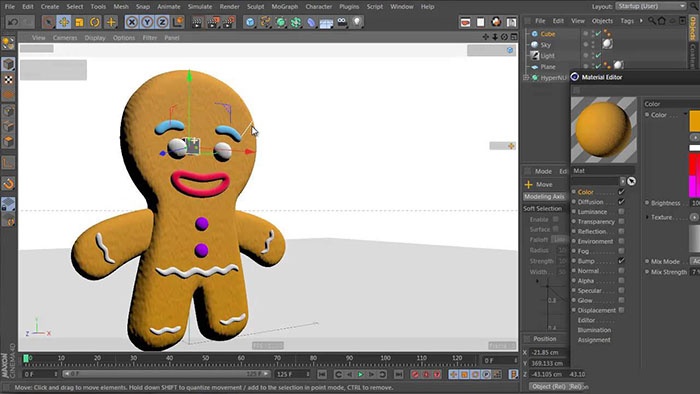Open the green generators (subdivision) icon

(x=280, y=21)
